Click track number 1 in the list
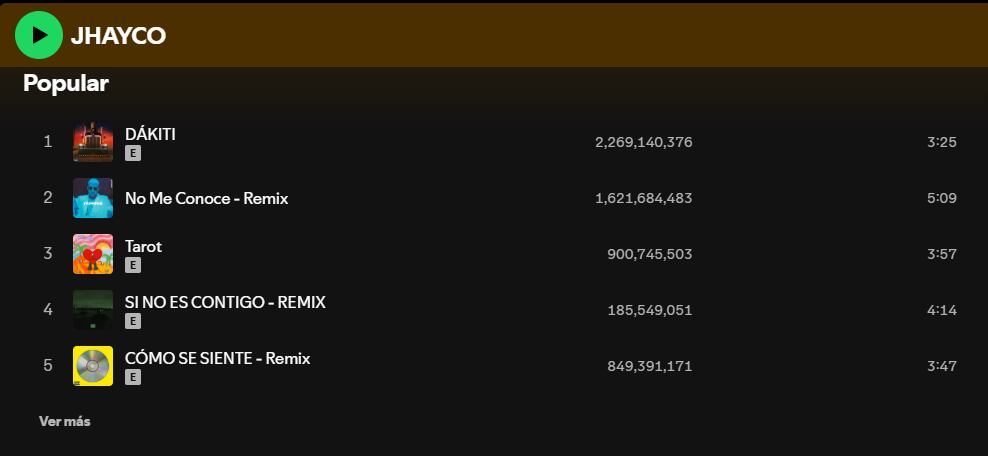Viewport: 988px width, 456px height. point(47,142)
